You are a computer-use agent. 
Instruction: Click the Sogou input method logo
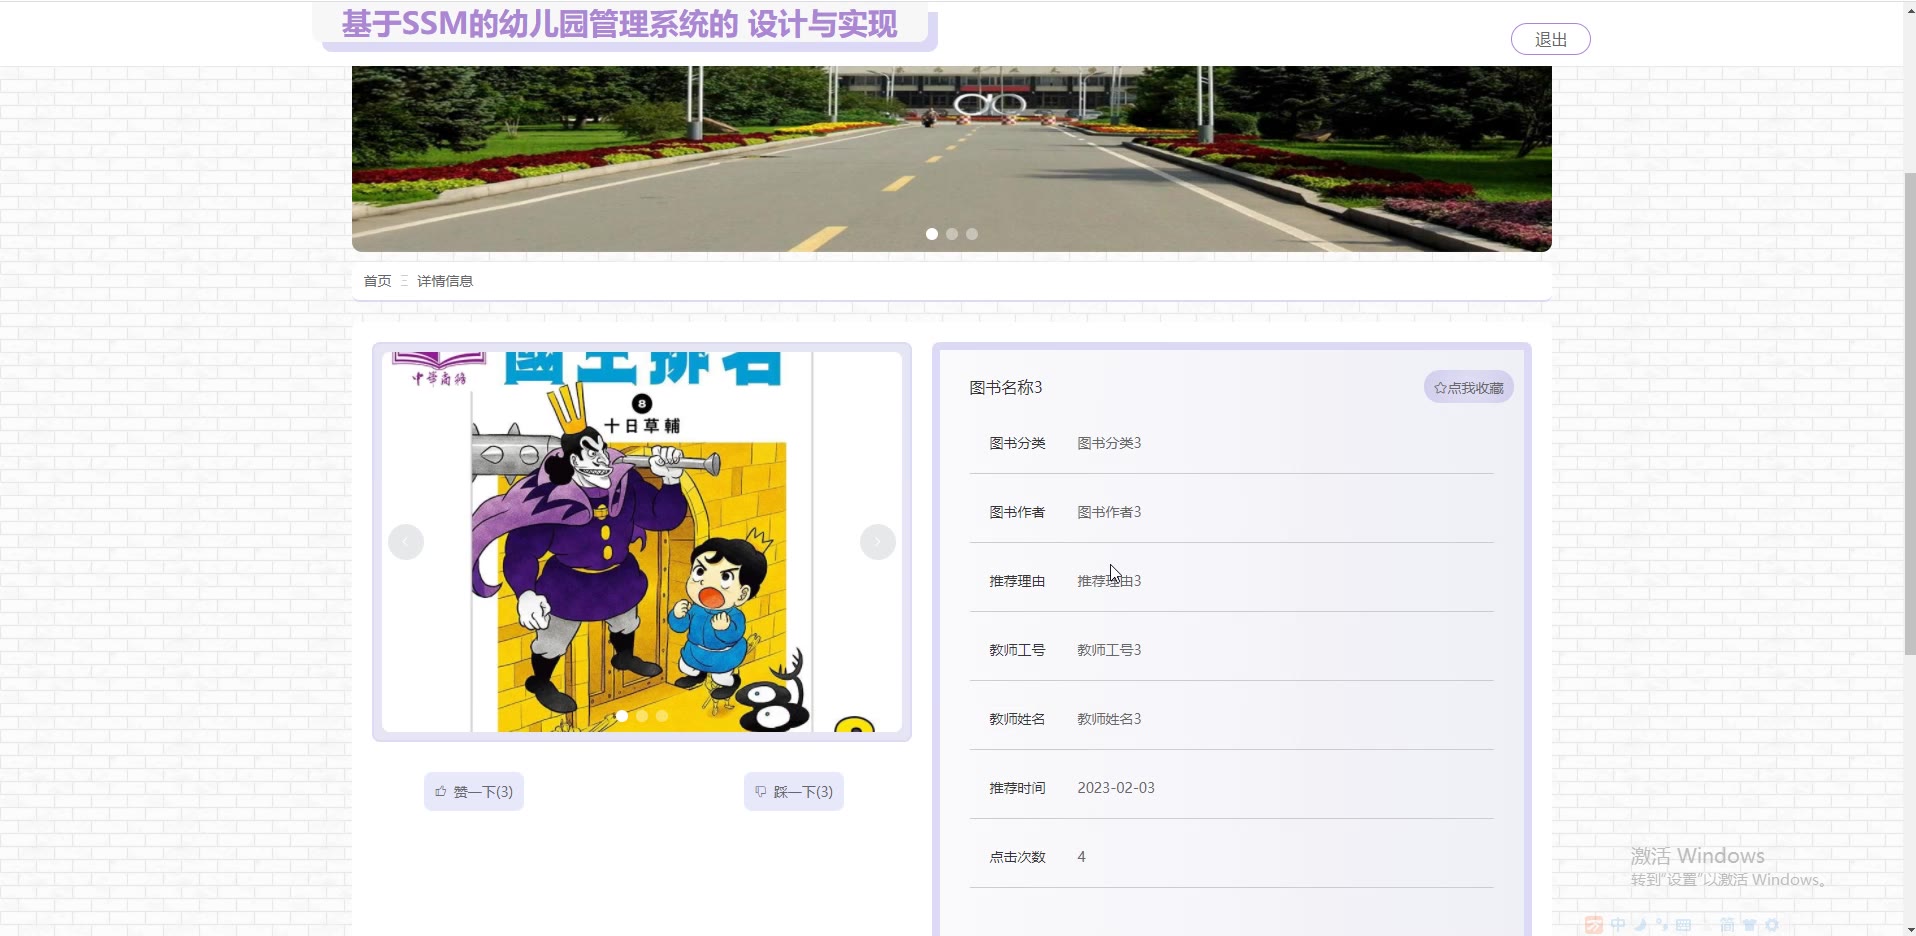point(1594,925)
